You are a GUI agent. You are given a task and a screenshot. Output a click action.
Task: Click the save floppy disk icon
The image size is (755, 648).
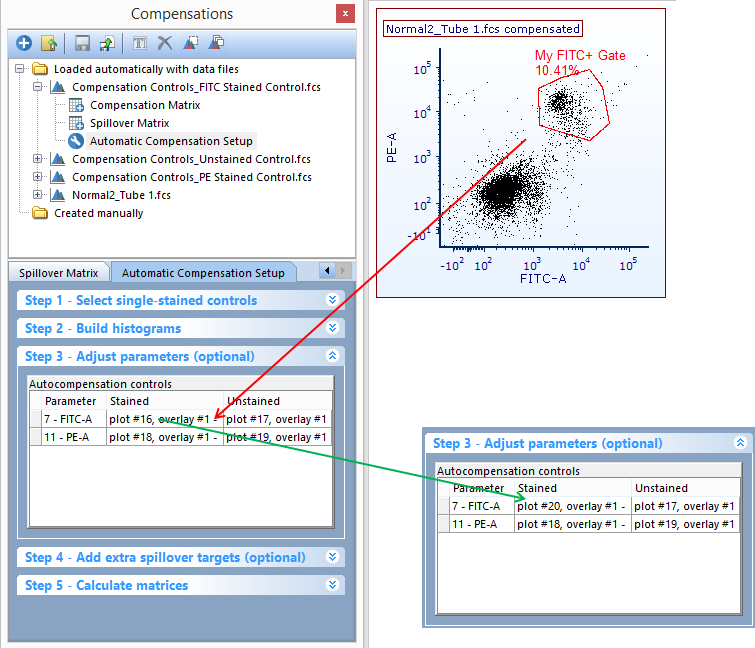point(82,43)
